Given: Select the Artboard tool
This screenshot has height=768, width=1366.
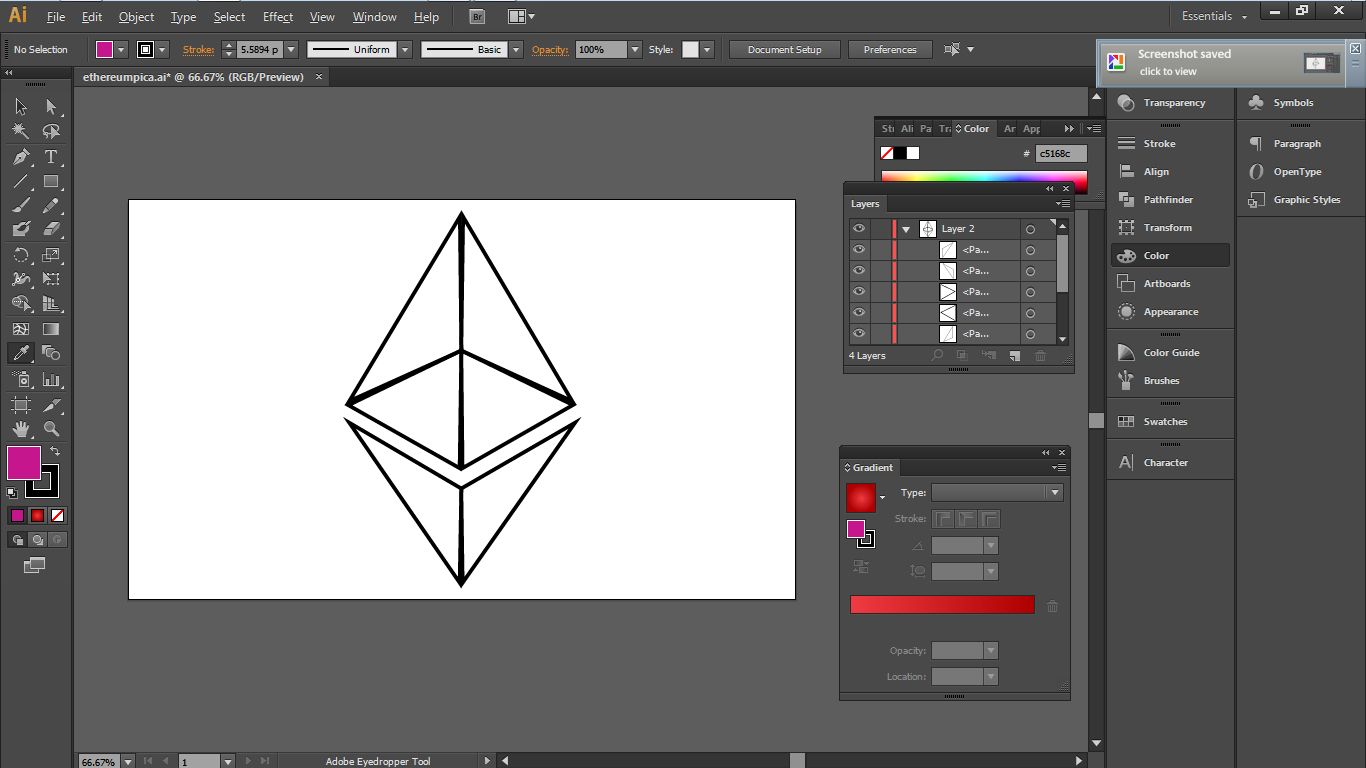Looking at the screenshot, I should tap(21, 405).
